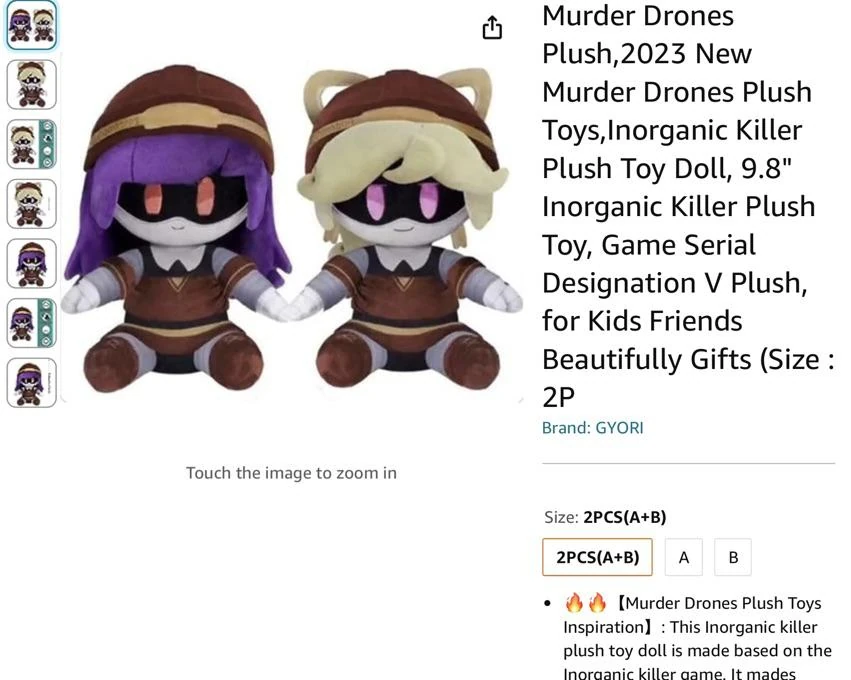The width and height of the screenshot is (851, 680).
Task: Choose size variant B
Action: point(733,557)
